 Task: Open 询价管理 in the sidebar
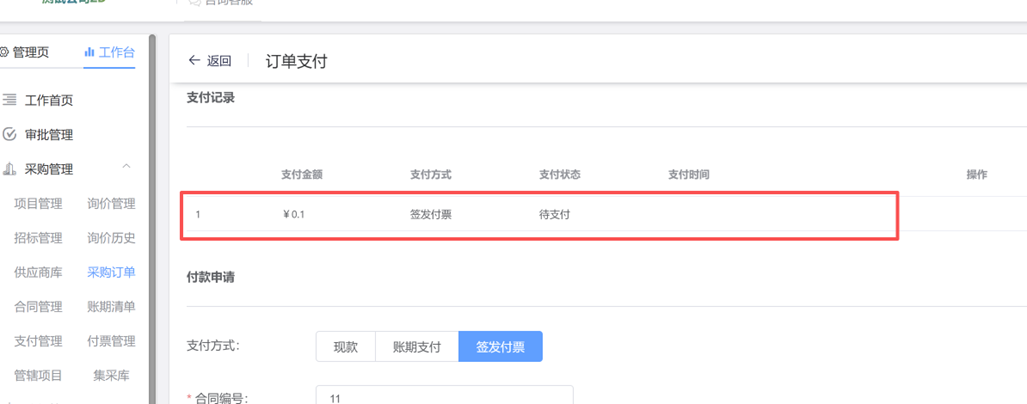pos(111,204)
